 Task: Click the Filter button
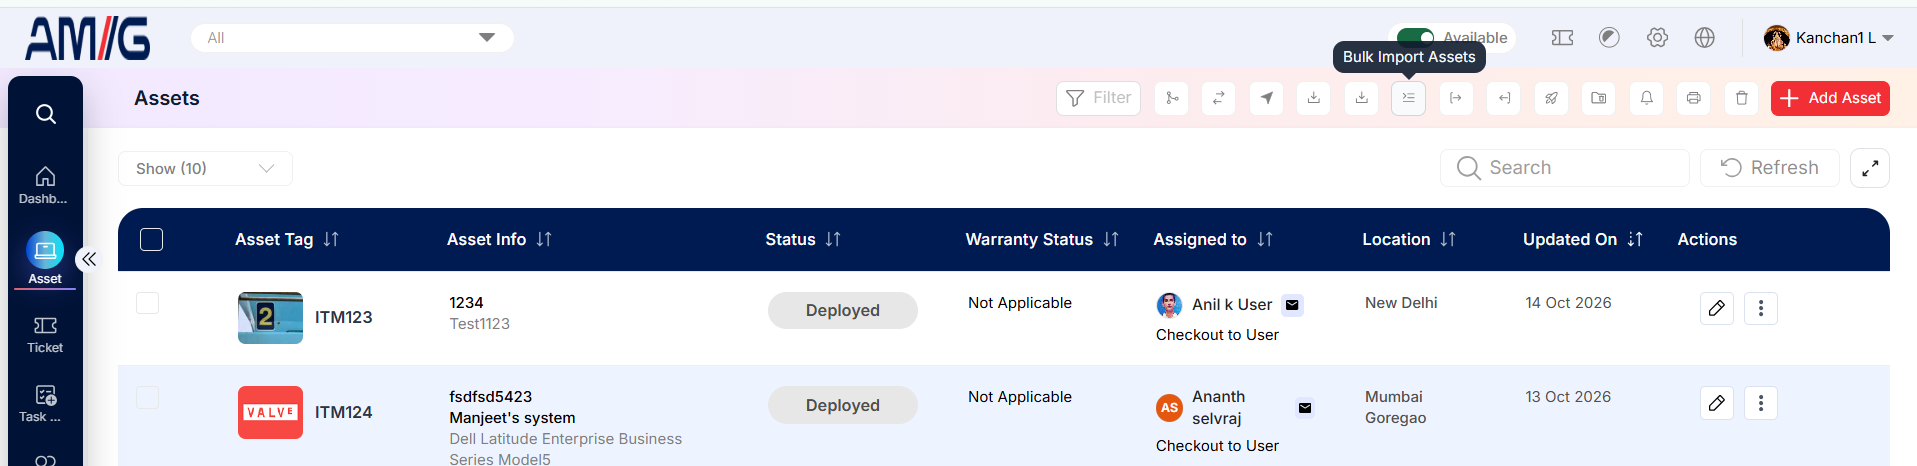(x=1098, y=98)
